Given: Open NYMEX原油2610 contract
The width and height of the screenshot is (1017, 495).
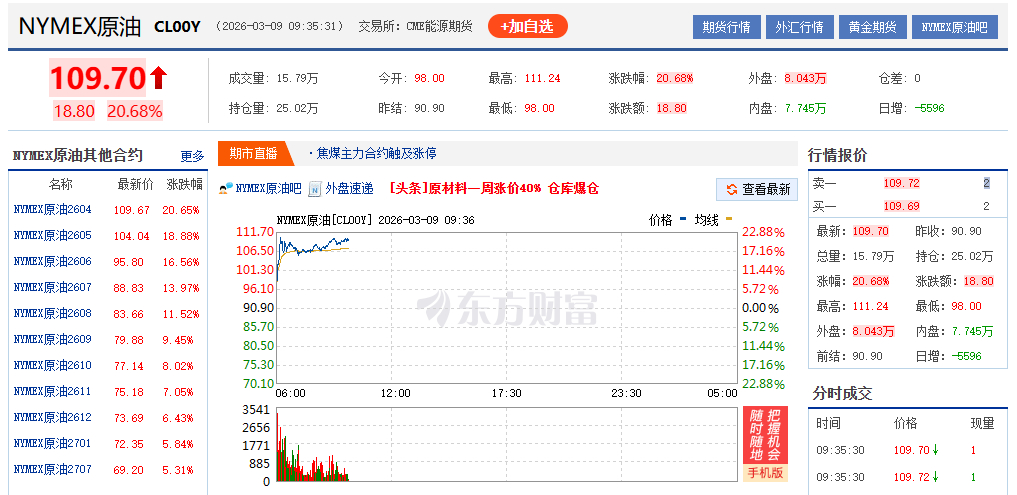Looking at the screenshot, I should coord(53,365).
